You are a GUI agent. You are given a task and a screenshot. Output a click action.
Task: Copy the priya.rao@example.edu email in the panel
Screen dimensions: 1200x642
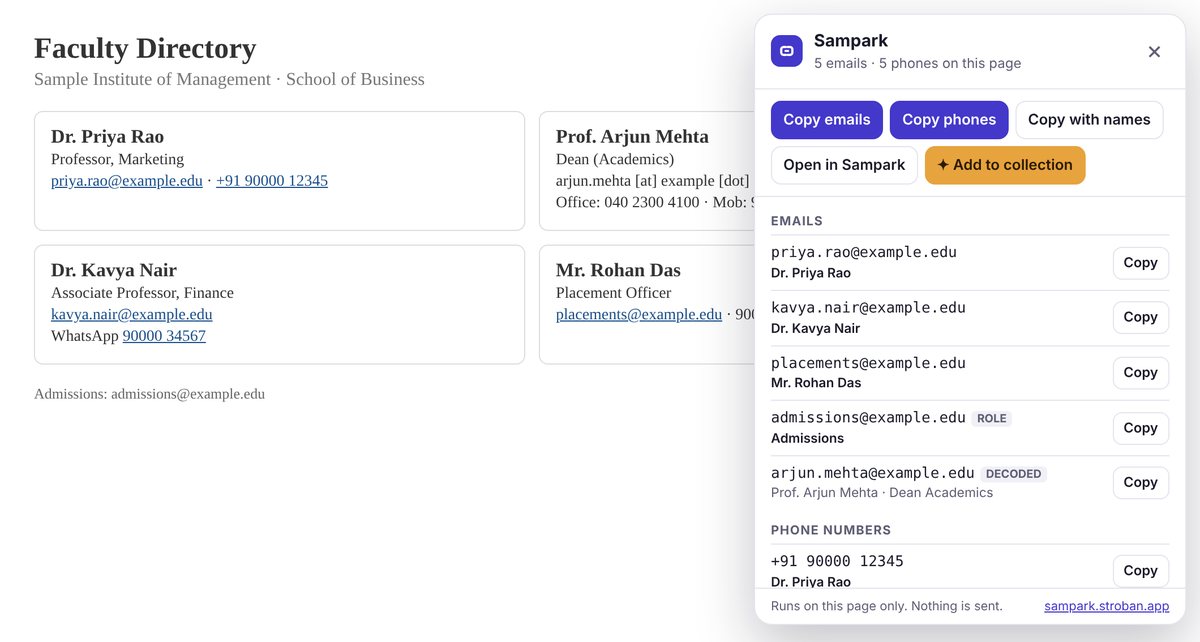[x=1140, y=263]
